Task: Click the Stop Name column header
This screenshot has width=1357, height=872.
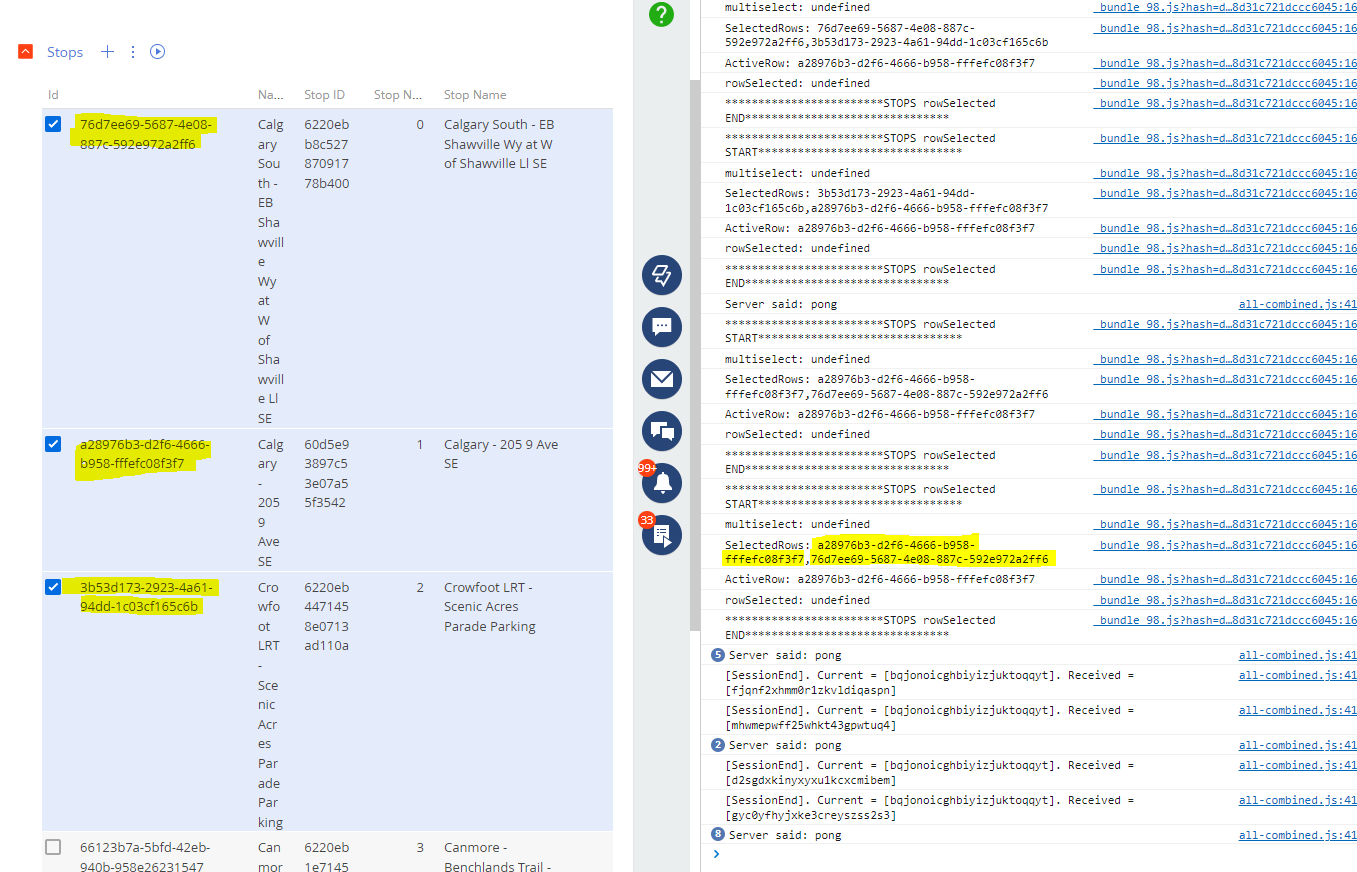Action: [x=475, y=95]
